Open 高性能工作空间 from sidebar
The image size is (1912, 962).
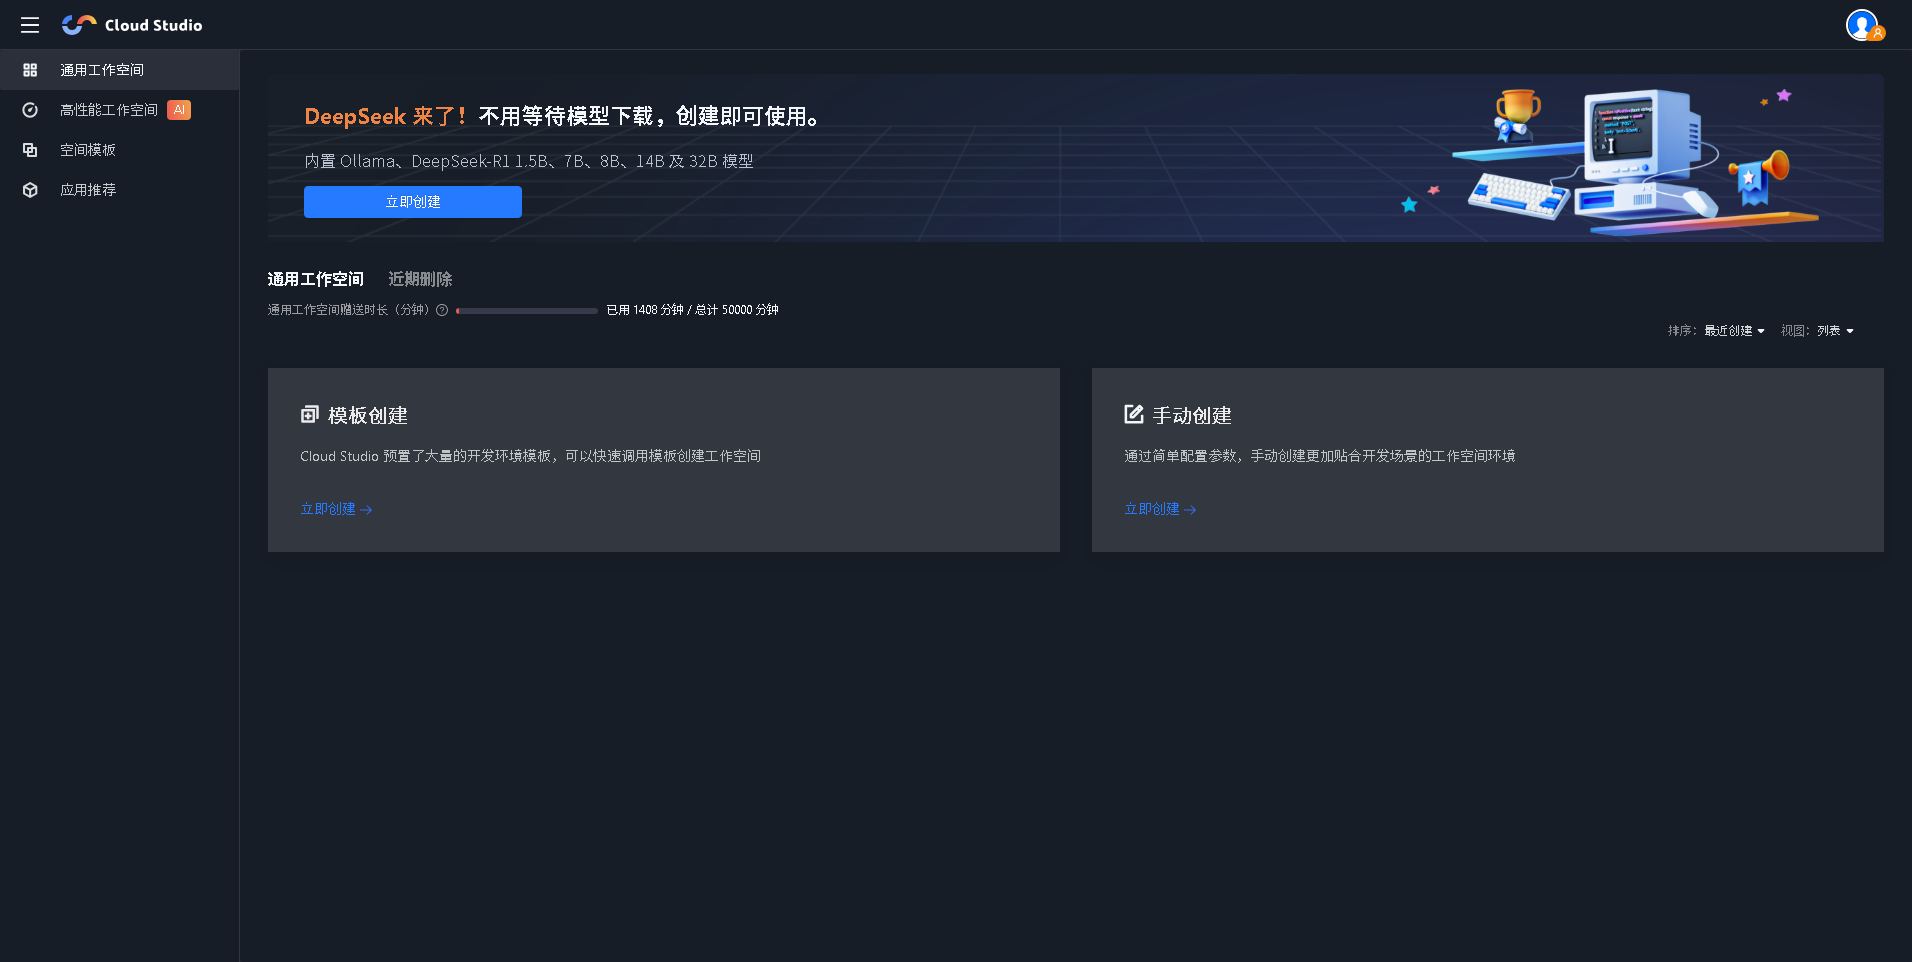point(120,110)
